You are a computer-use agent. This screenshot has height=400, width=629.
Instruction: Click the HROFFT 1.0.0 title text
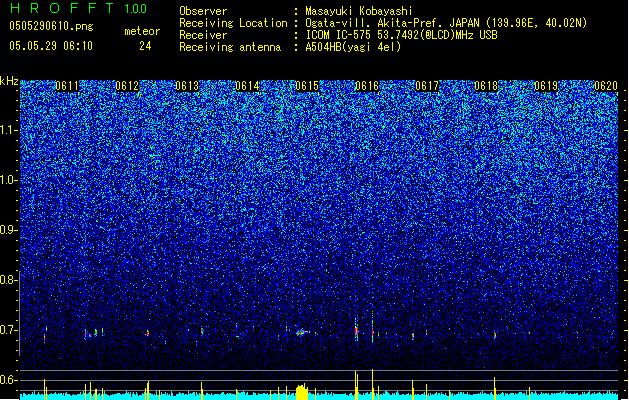point(78,8)
